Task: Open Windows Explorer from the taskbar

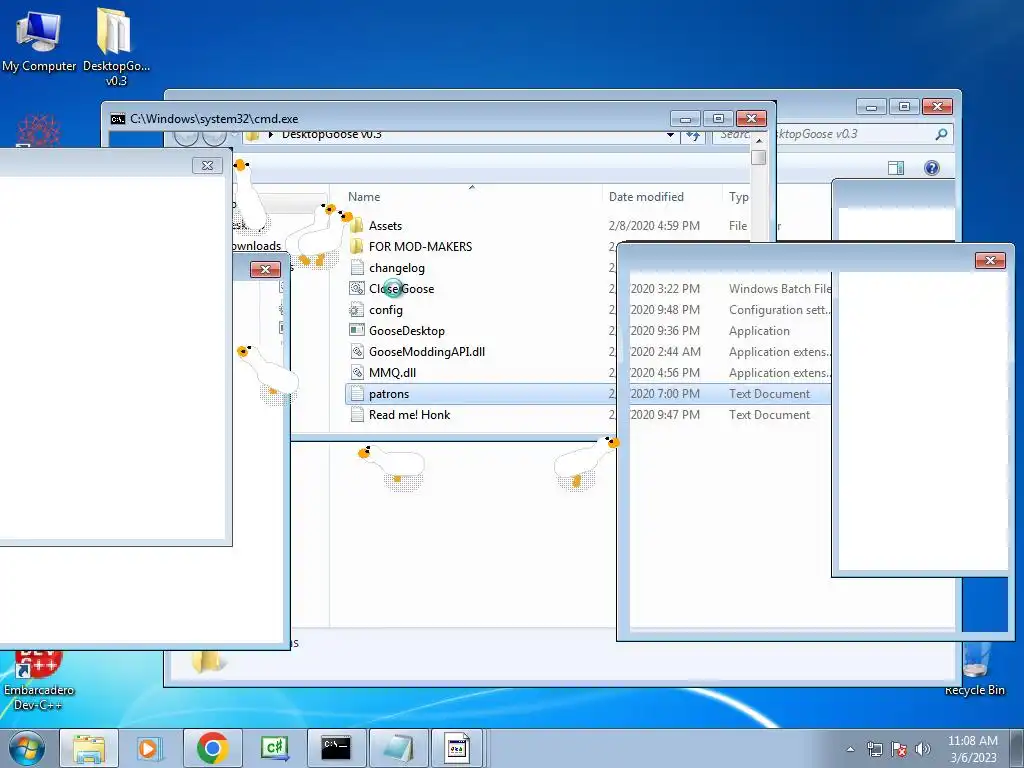Action: coord(89,748)
